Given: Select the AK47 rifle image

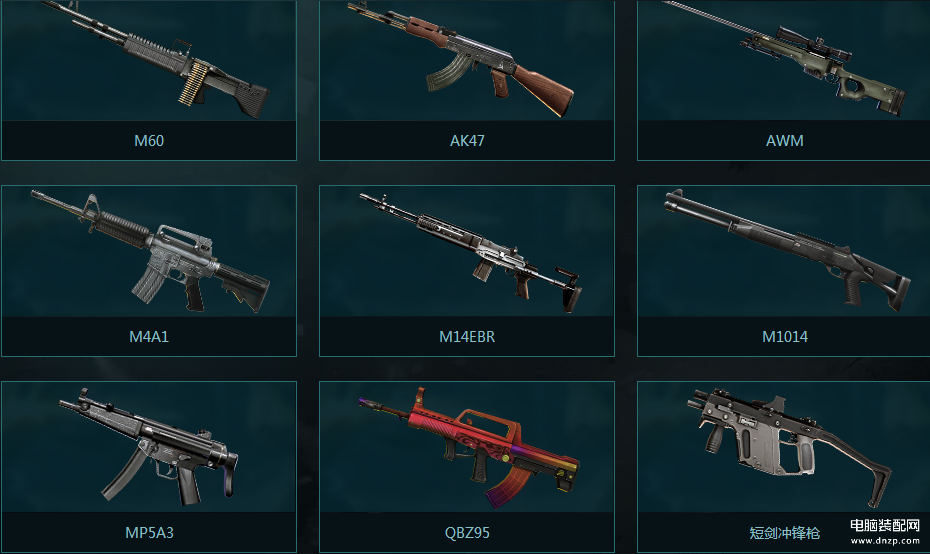Looking at the screenshot, I should pyautogui.click(x=461, y=58).
